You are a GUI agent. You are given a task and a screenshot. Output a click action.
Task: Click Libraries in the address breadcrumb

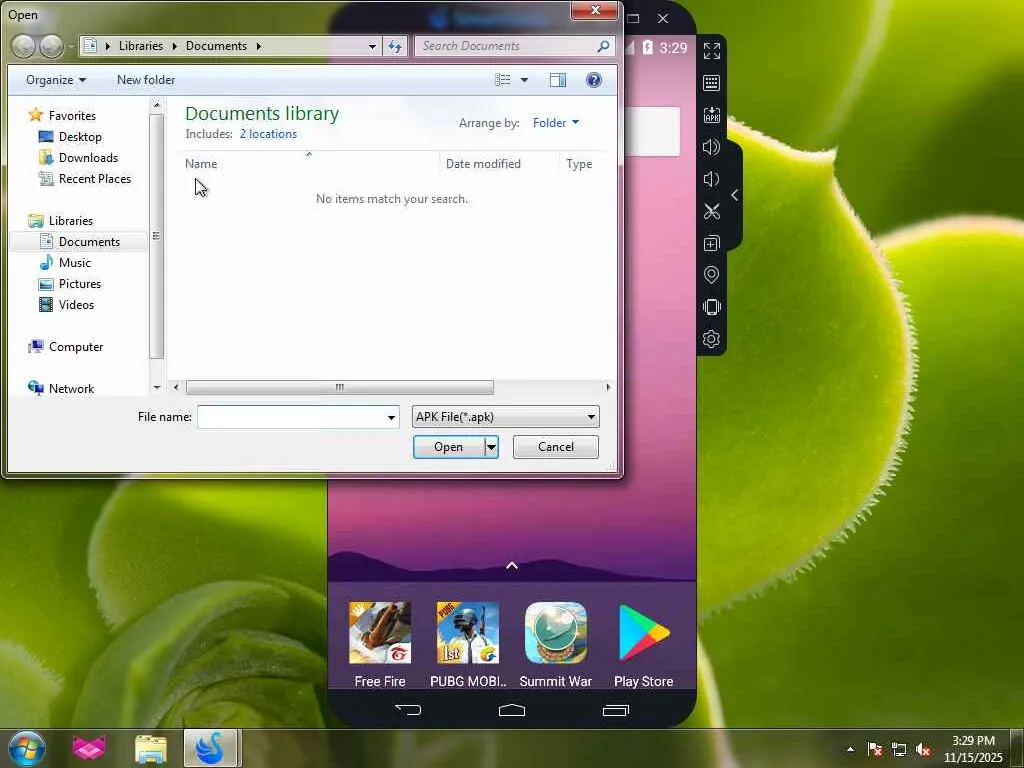coord(140,46)
